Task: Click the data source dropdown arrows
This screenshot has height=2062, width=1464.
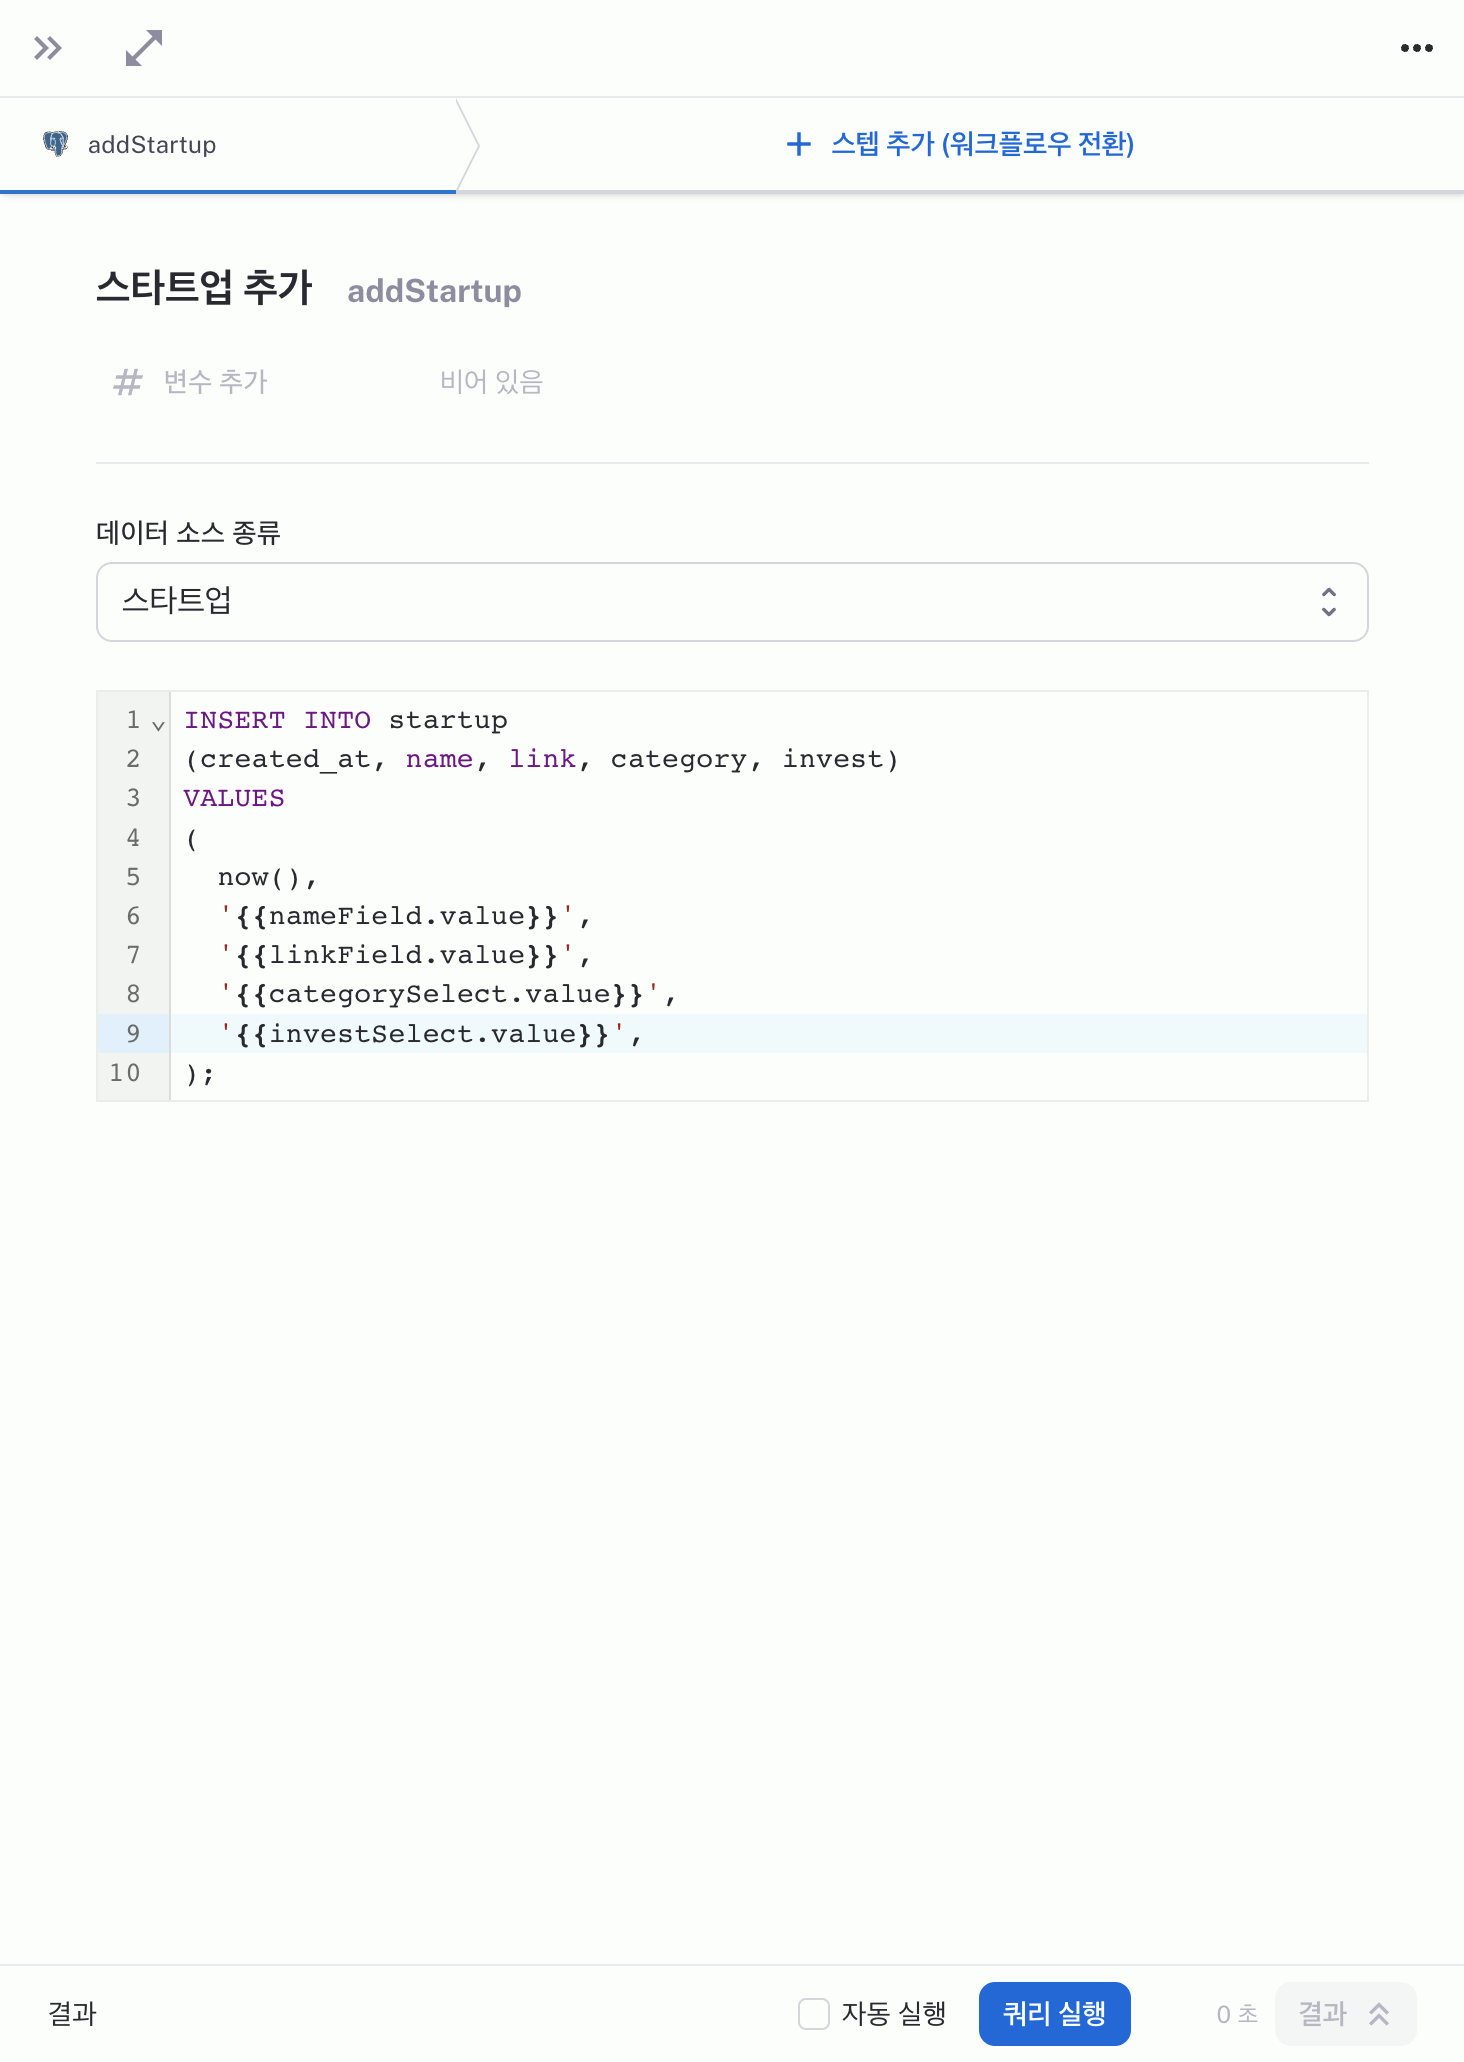Action: point(1328,602)
